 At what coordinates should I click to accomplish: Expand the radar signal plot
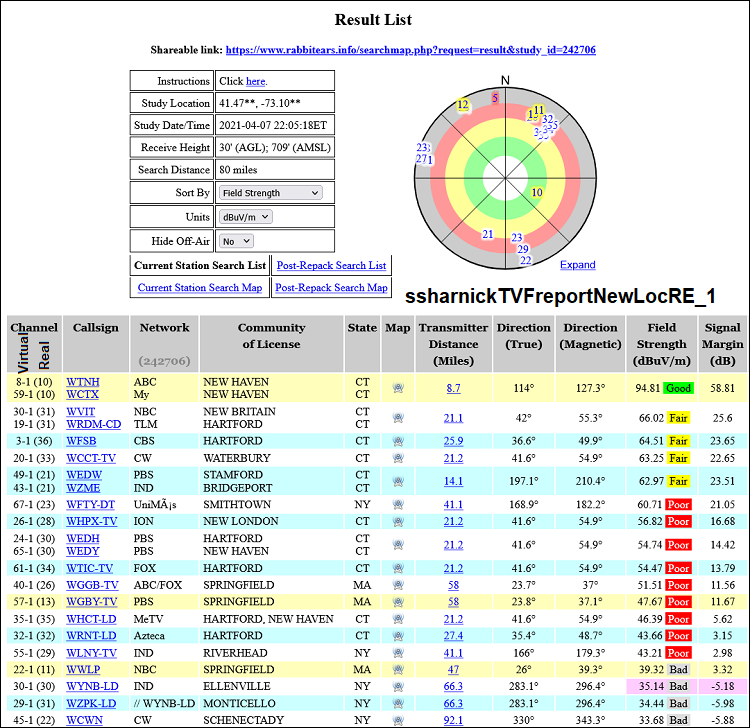coord(577,265)
